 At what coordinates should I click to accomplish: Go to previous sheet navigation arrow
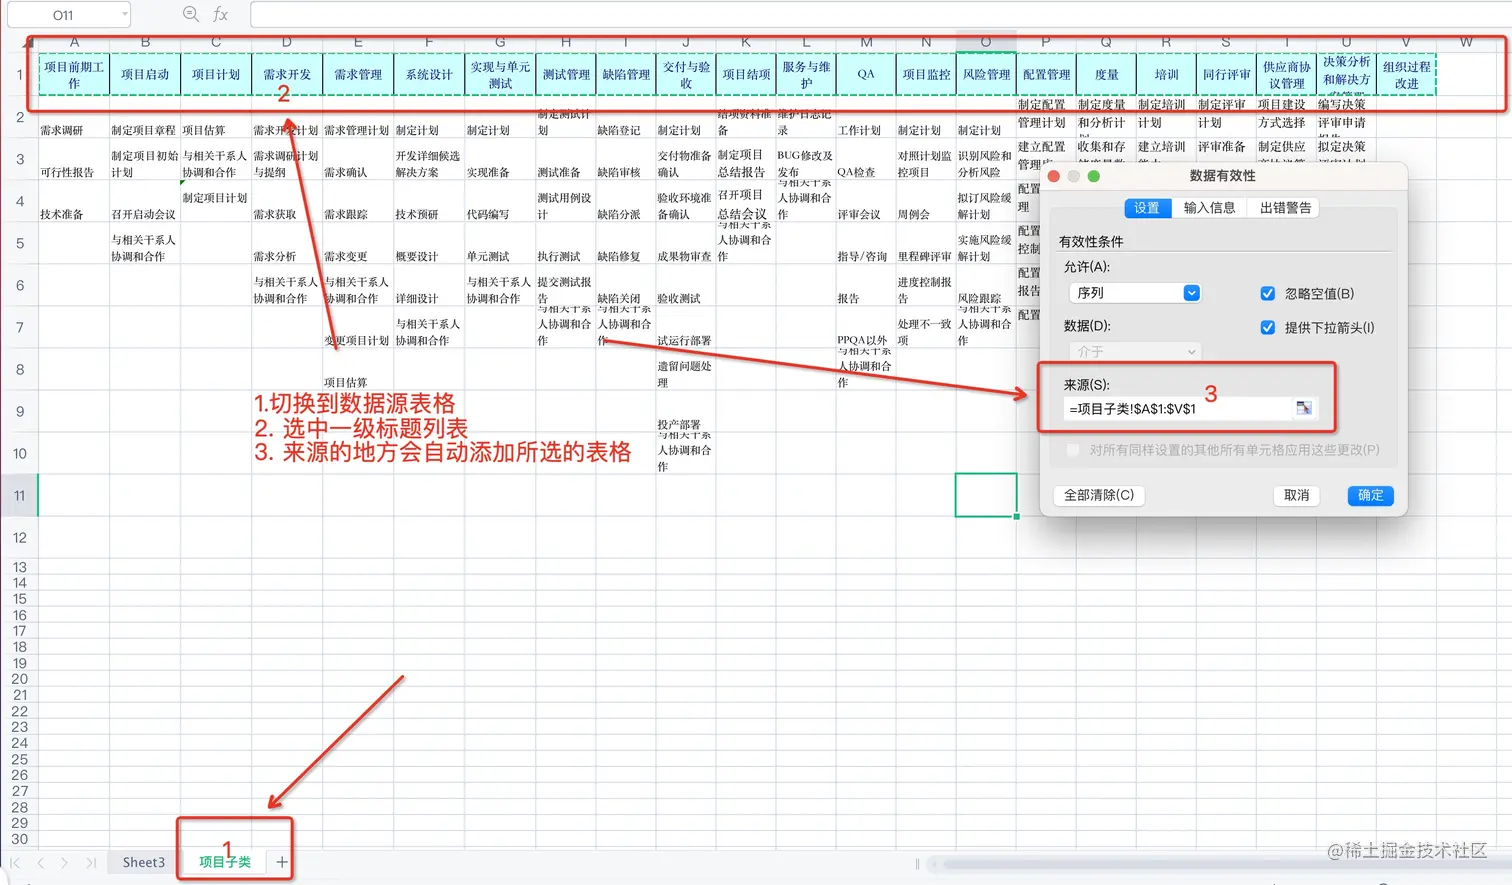click(40, 862)
